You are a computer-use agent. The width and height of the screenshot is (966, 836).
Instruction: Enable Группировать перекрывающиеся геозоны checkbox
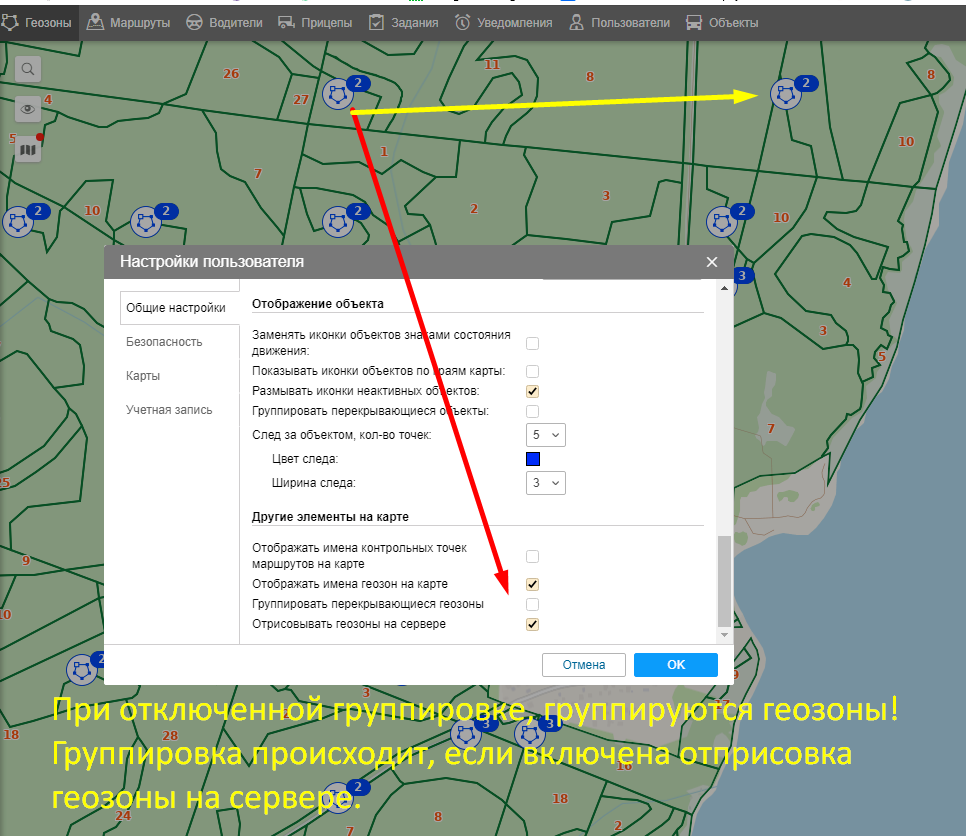pos(533,604)
